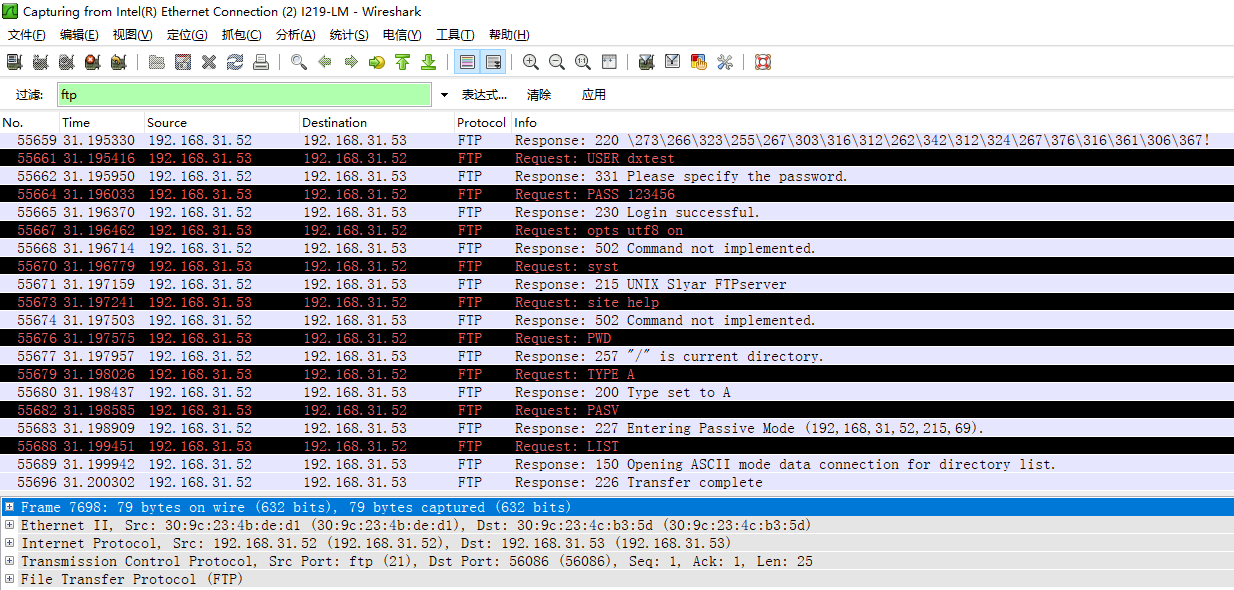This screenshot has width=1234, height=590.
Task: Toggle auto scroll in live capture
Action: coord(493,62)
